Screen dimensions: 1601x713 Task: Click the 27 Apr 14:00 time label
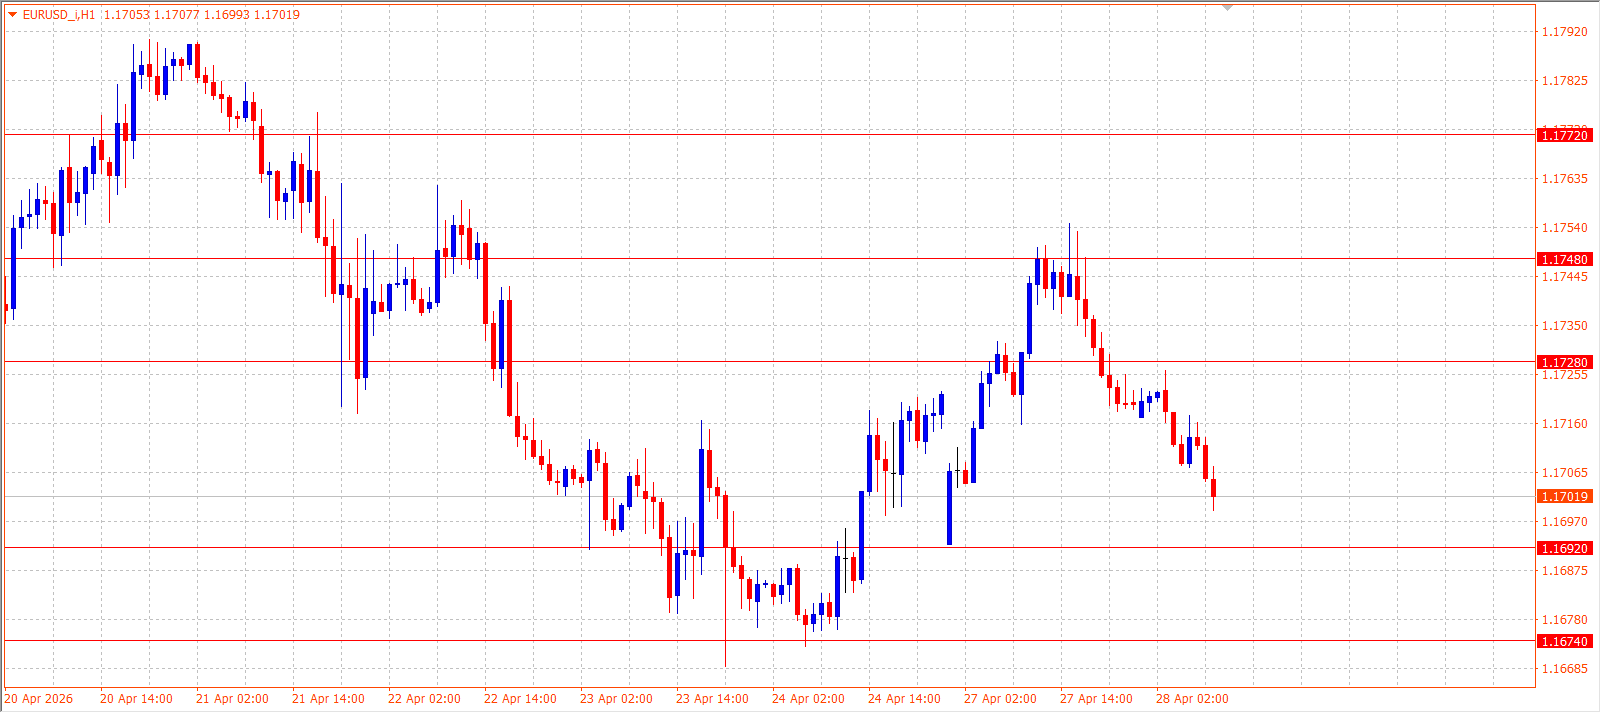pyautogui.click(x=1096, y=699)
